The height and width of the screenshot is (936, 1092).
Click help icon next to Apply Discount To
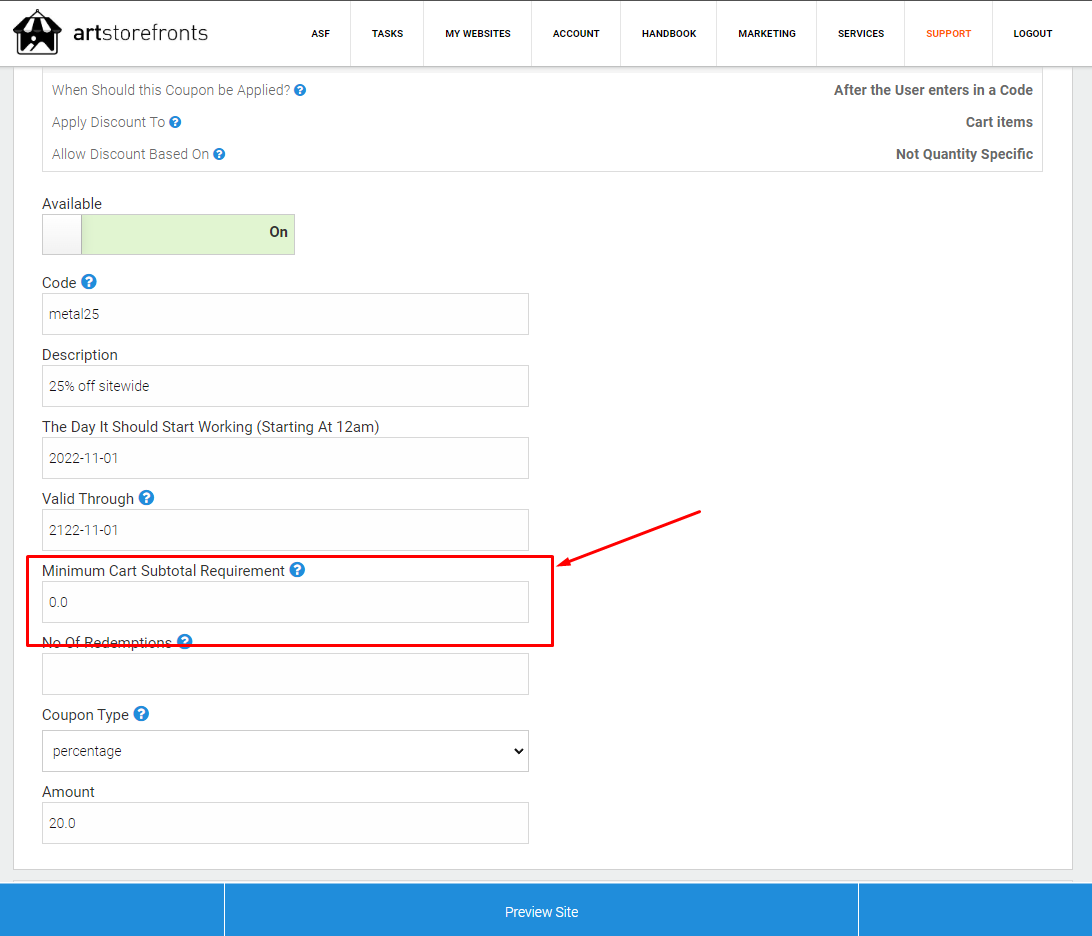(x=176, y=122)
